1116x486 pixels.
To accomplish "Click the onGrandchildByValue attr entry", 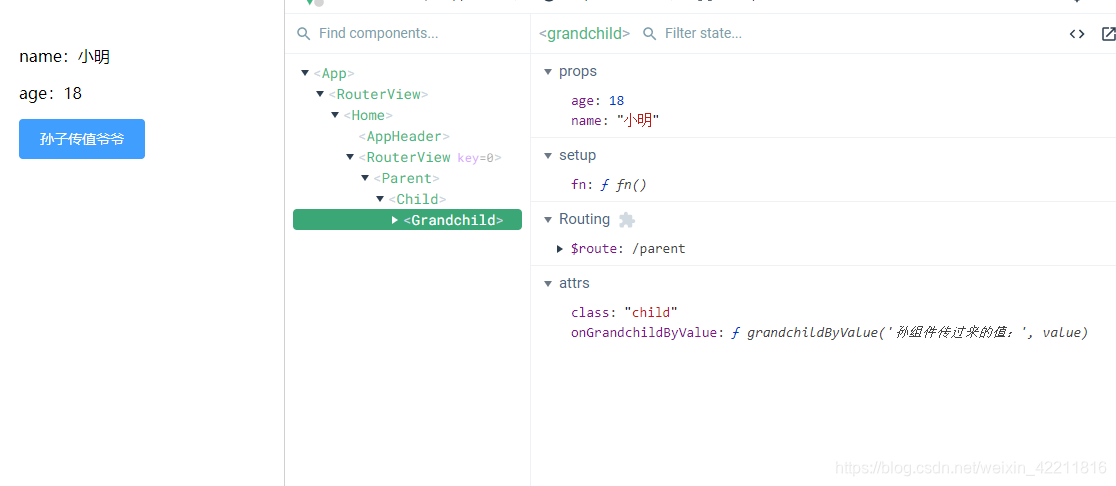I will click(829, 332).
